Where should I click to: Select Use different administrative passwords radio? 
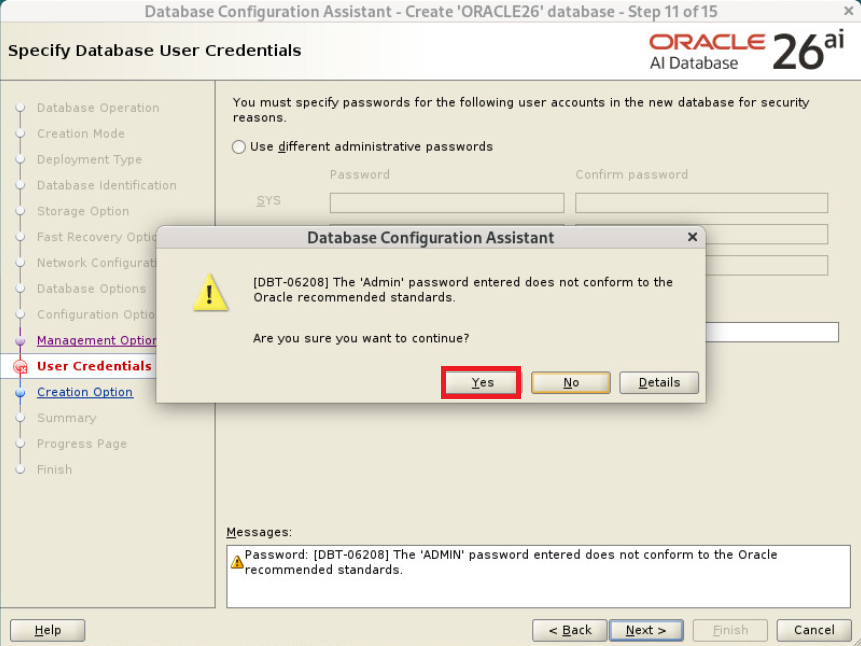pyautogui.click(x=238, y=147)
